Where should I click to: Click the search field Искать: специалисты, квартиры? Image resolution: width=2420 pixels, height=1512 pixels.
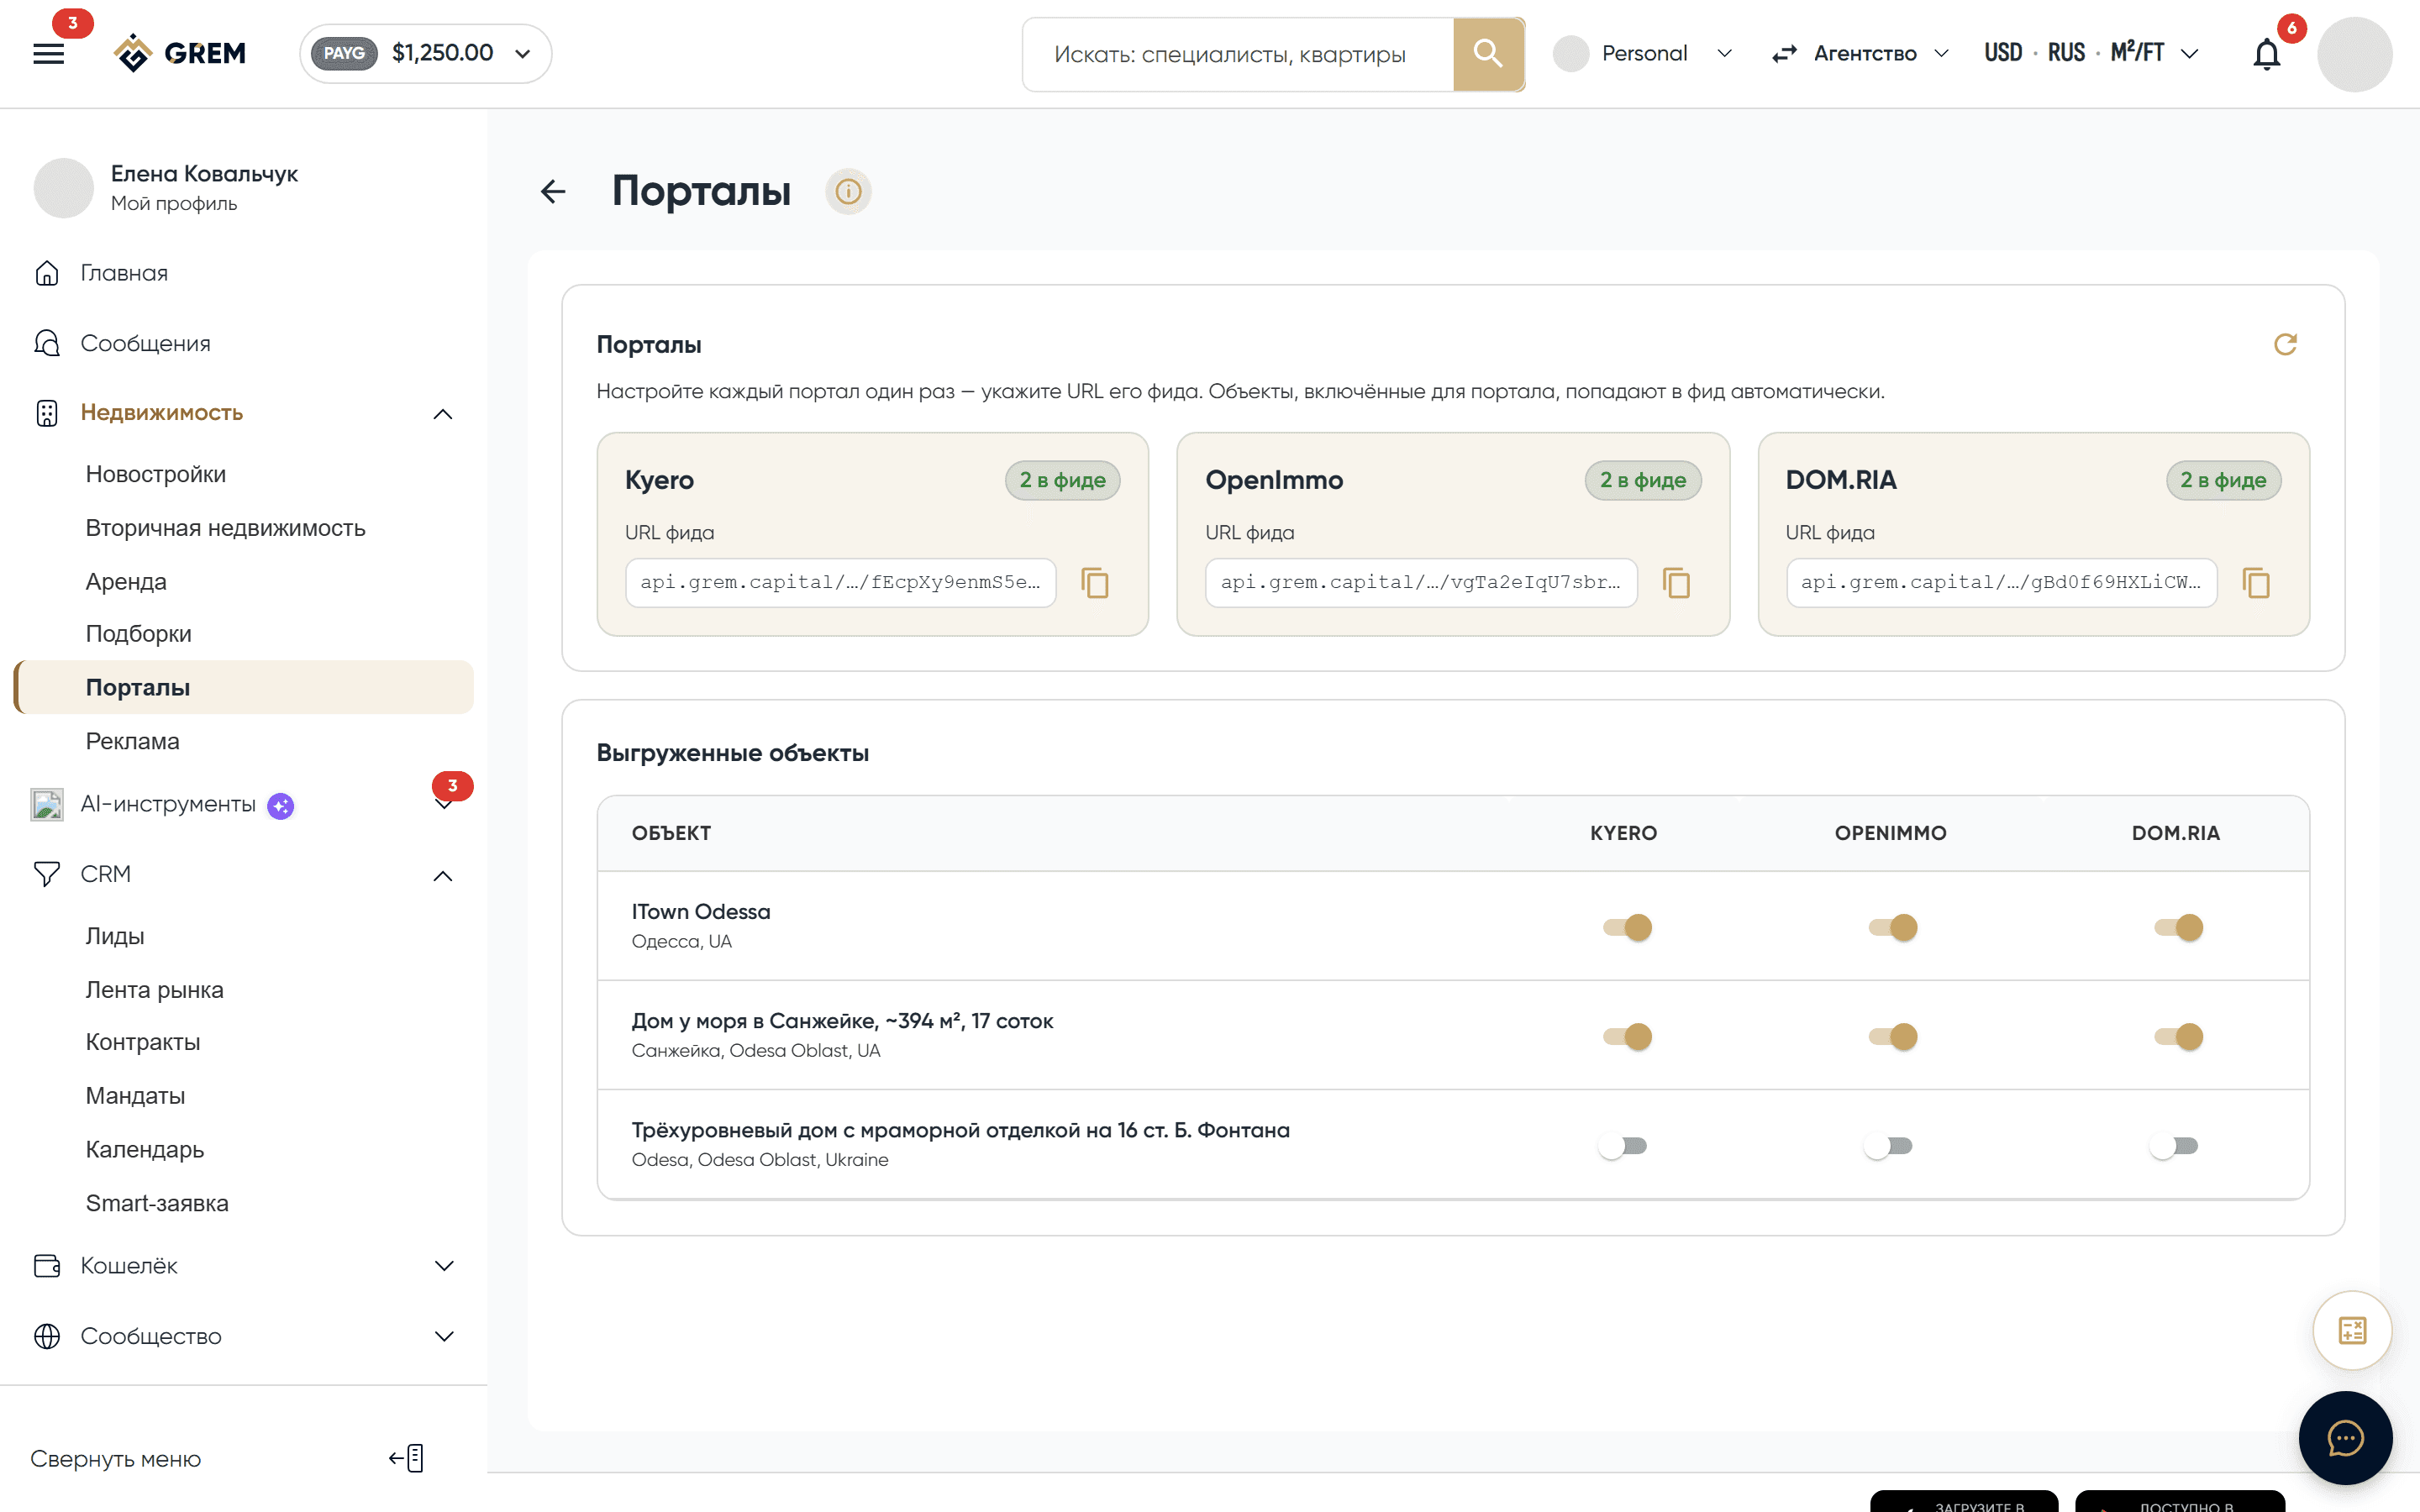click(1238, 54)
